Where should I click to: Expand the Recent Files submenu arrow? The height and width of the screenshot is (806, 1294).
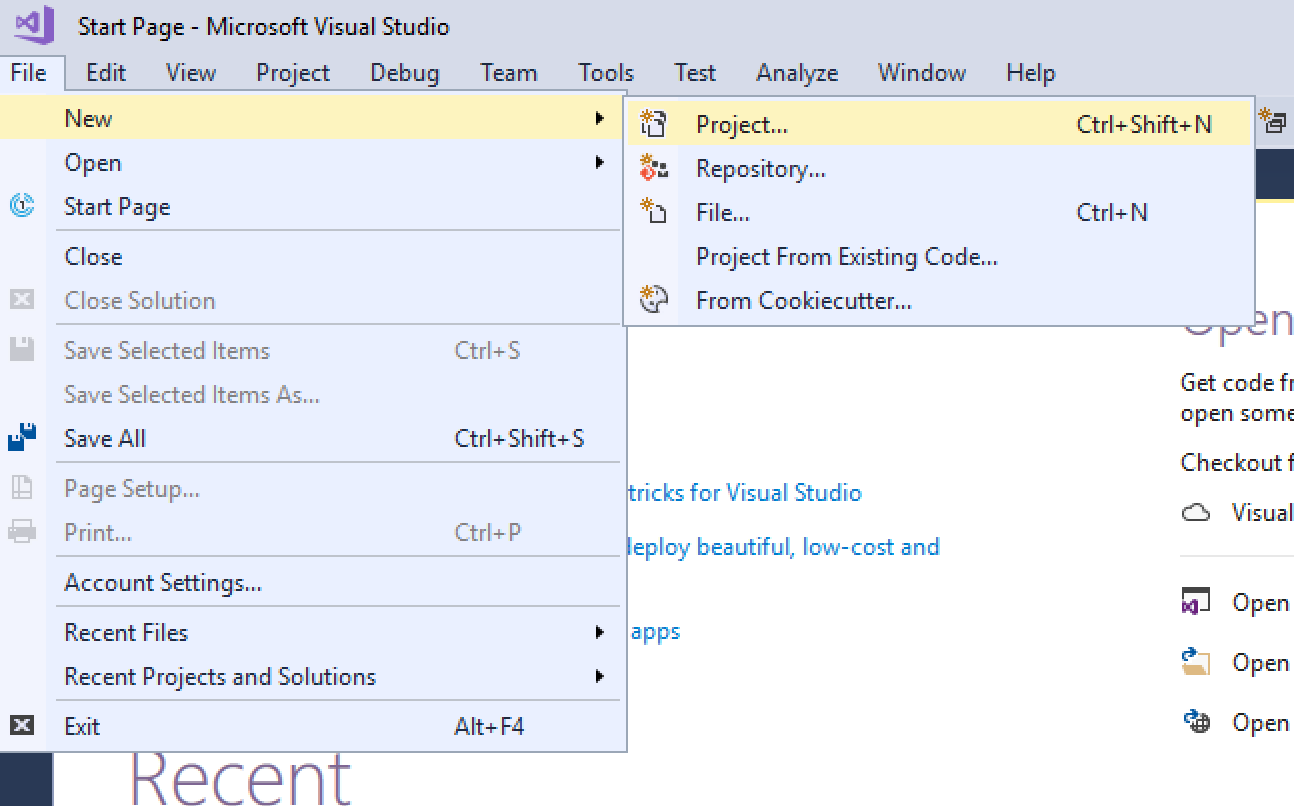[x=599, y=632]
